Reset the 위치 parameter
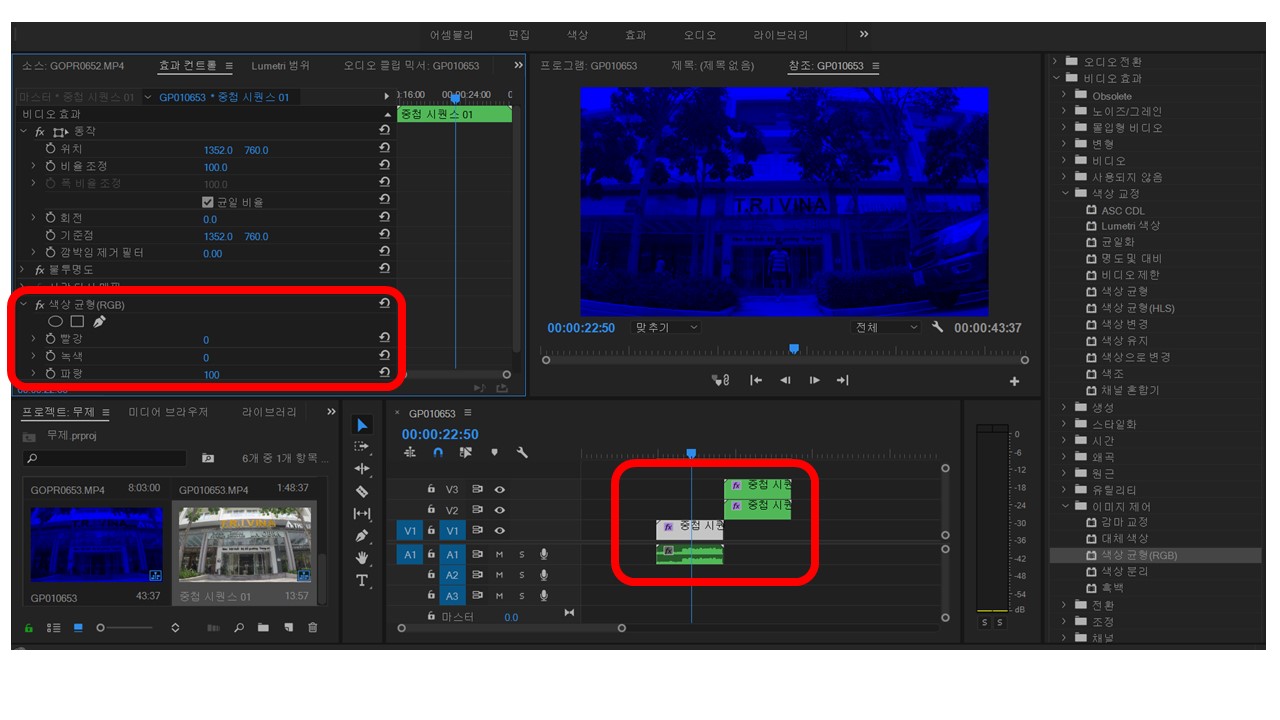Screen dimensions: 1280x720 [384, 148]
